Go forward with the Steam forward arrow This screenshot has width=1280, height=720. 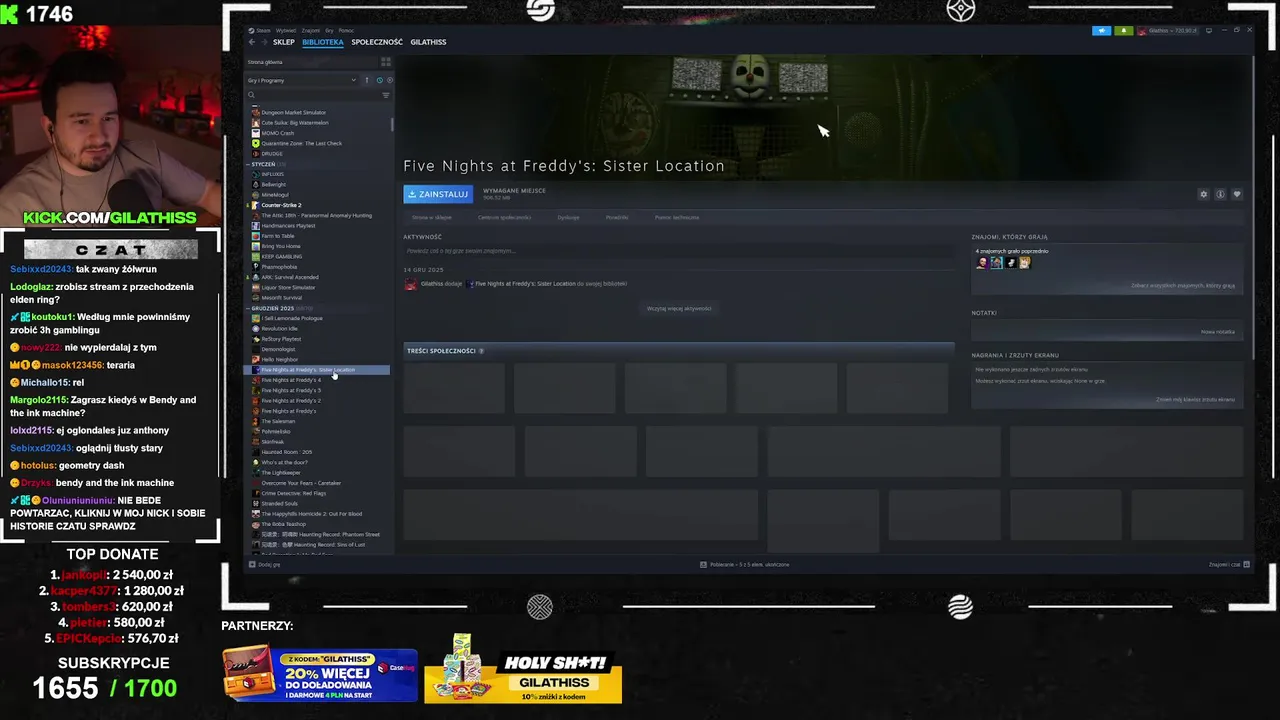263,42
